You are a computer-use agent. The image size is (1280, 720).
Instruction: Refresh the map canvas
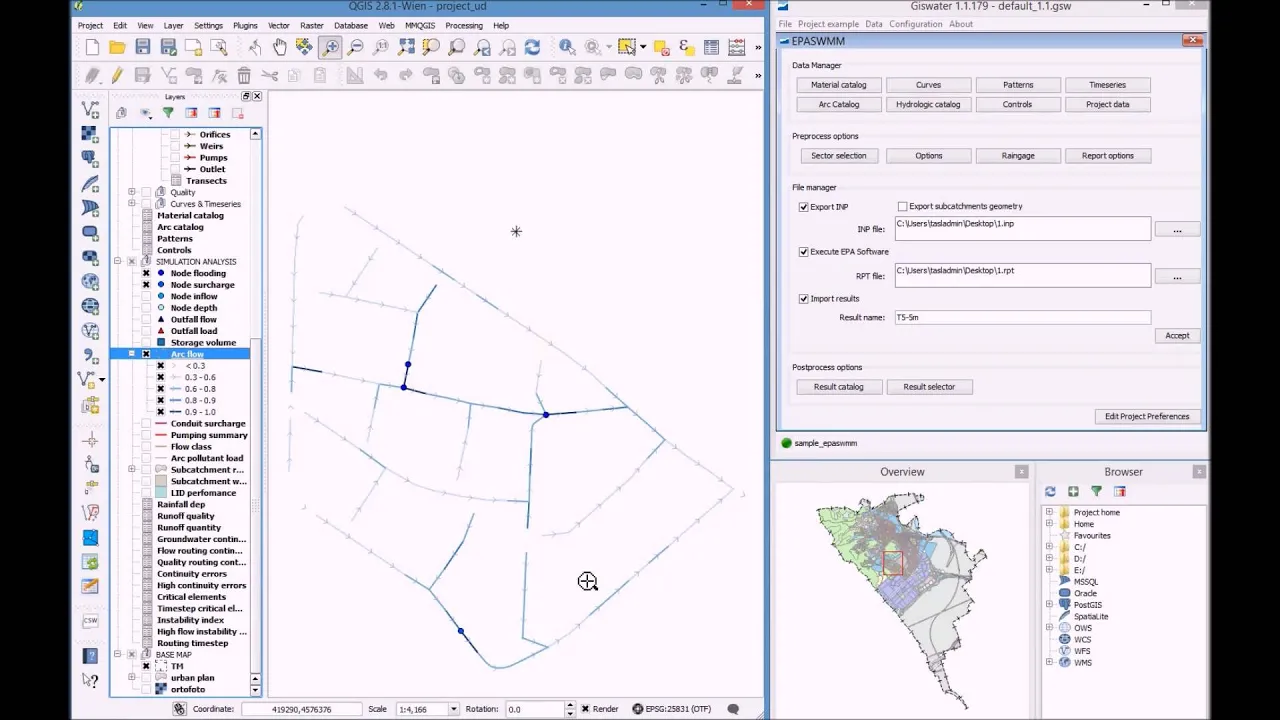(532, 47)
